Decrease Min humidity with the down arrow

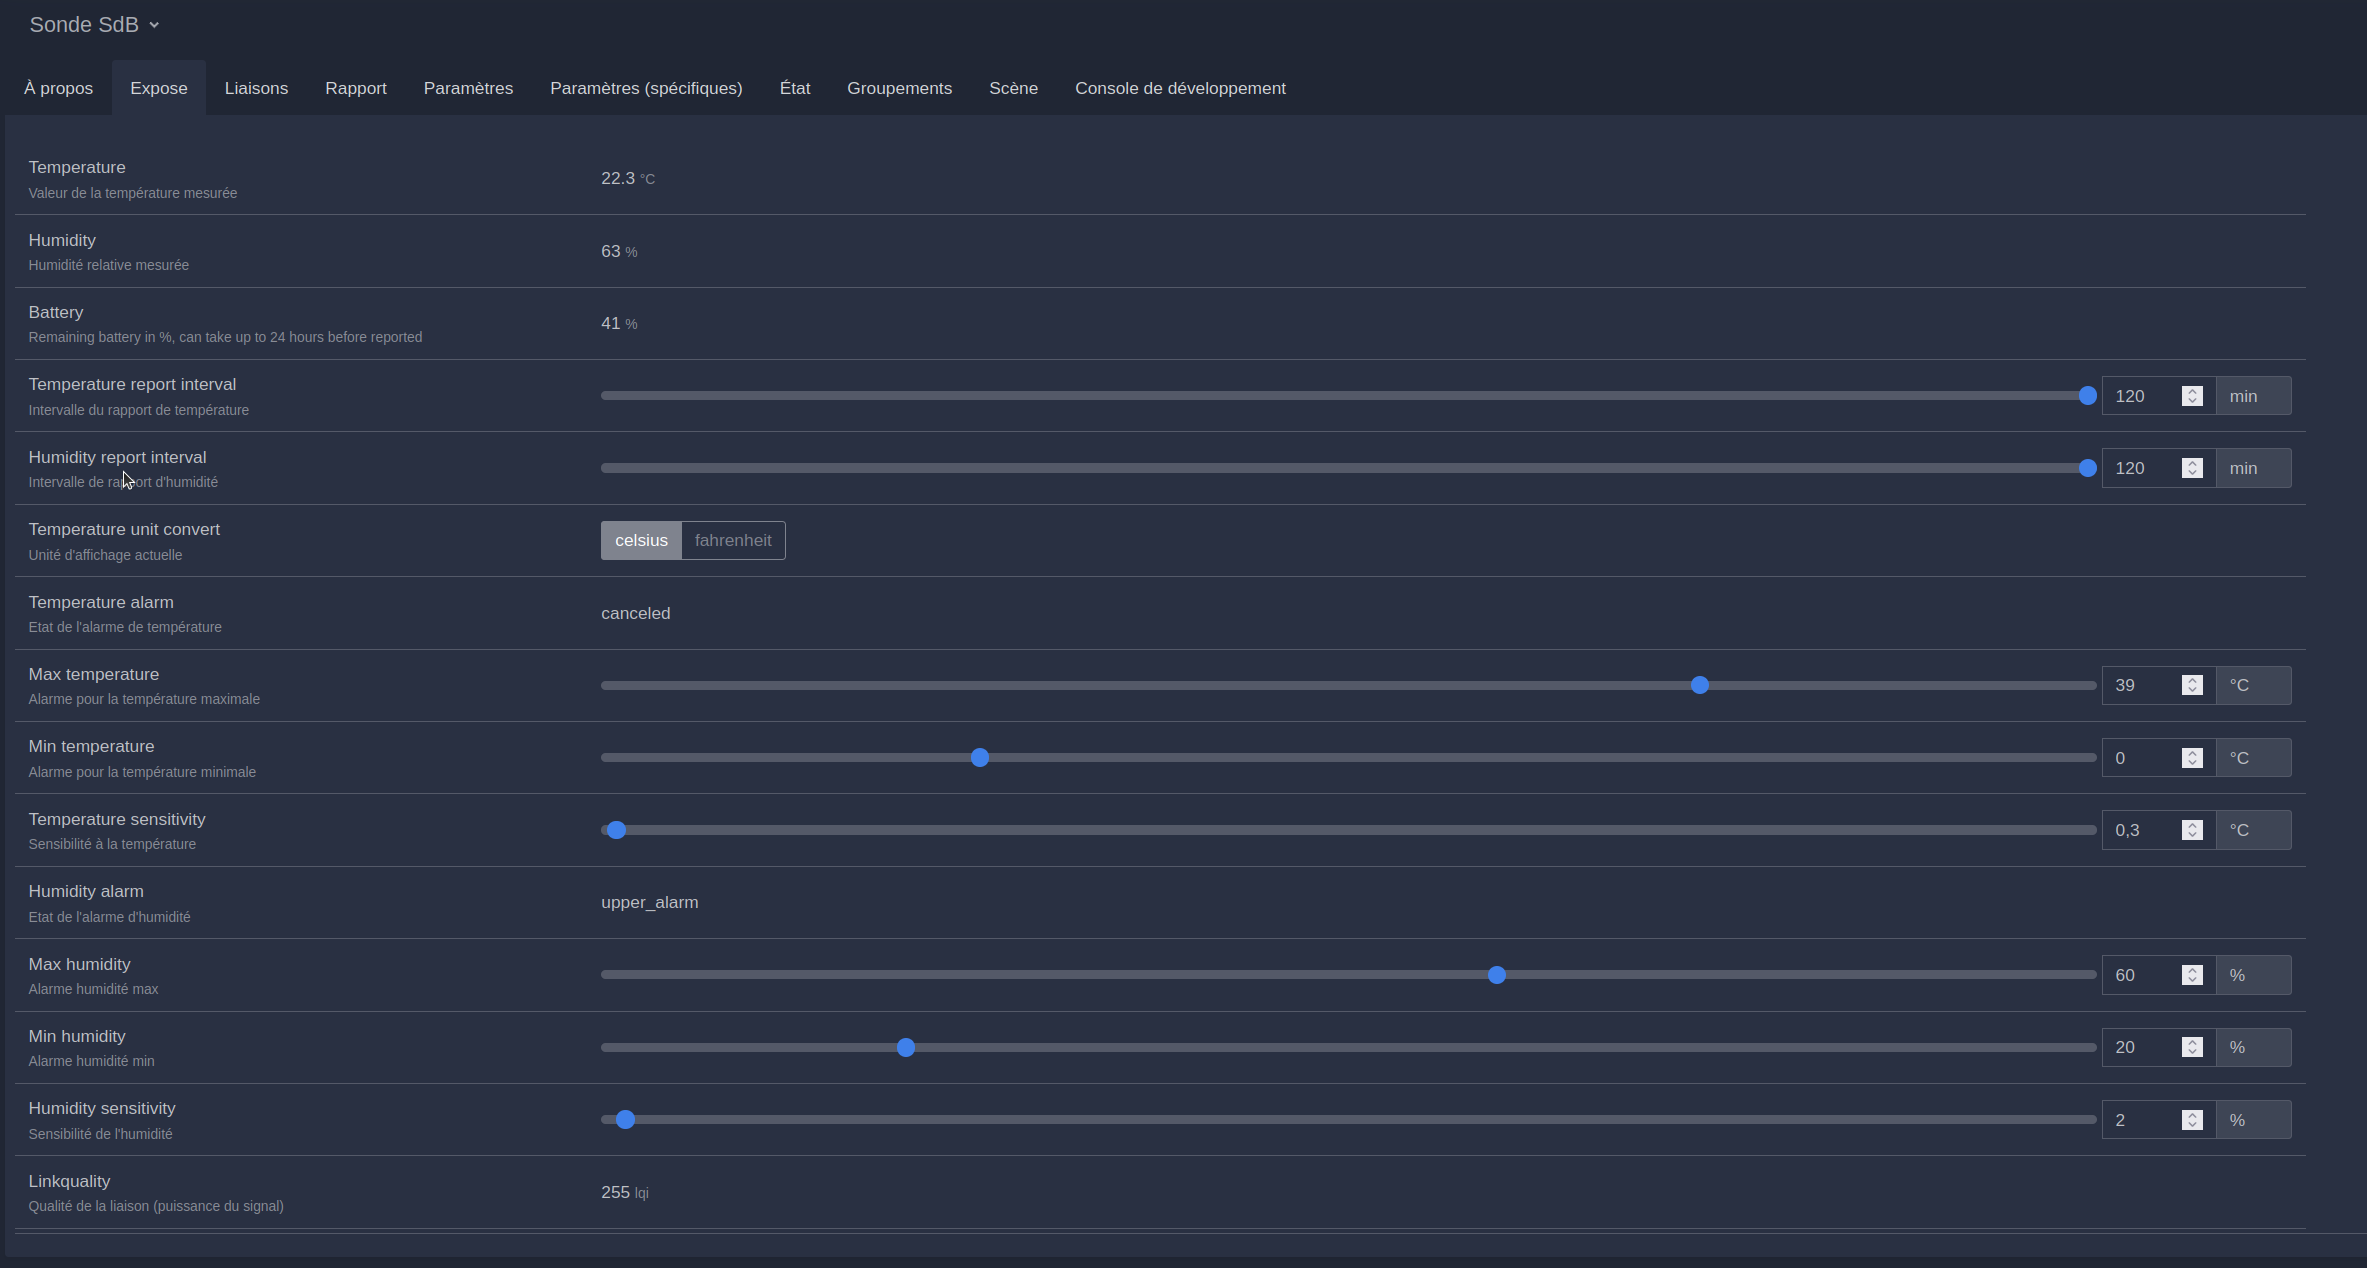coord(2192,1052)
